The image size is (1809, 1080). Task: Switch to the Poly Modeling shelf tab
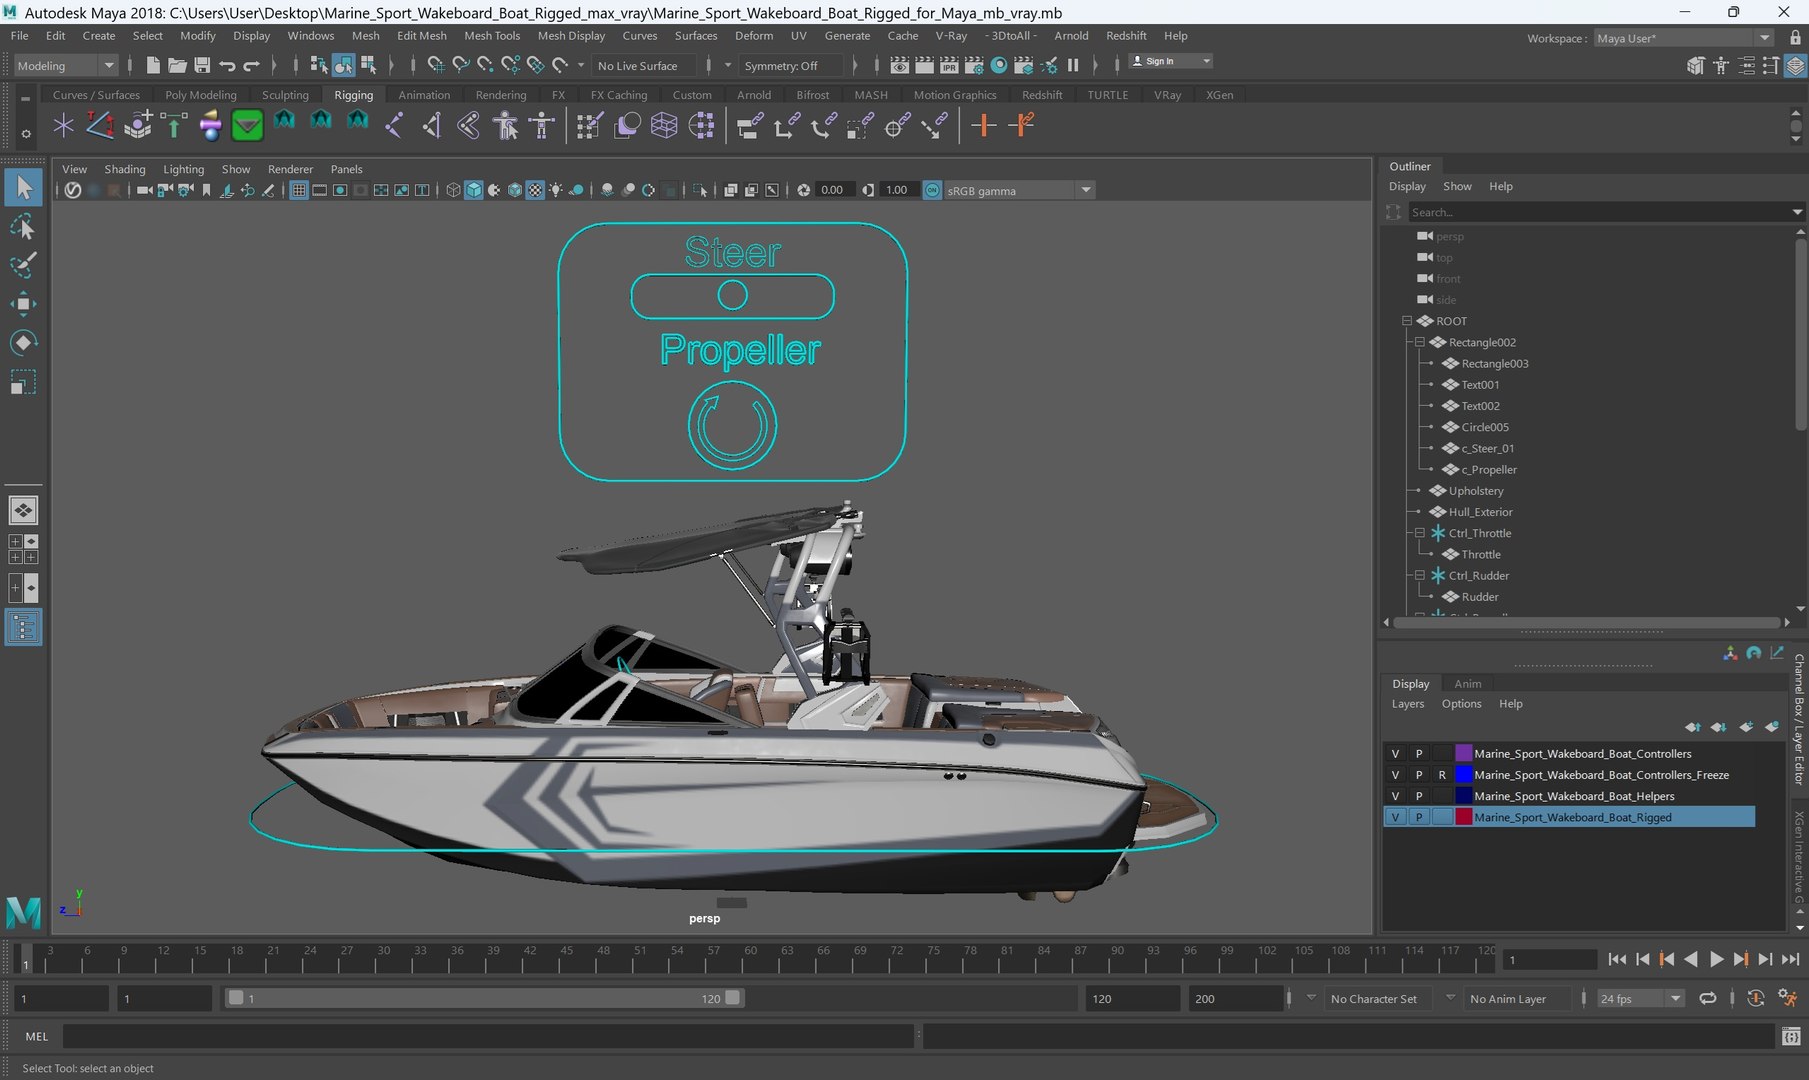pyautogui.click(x=201, y=95)
